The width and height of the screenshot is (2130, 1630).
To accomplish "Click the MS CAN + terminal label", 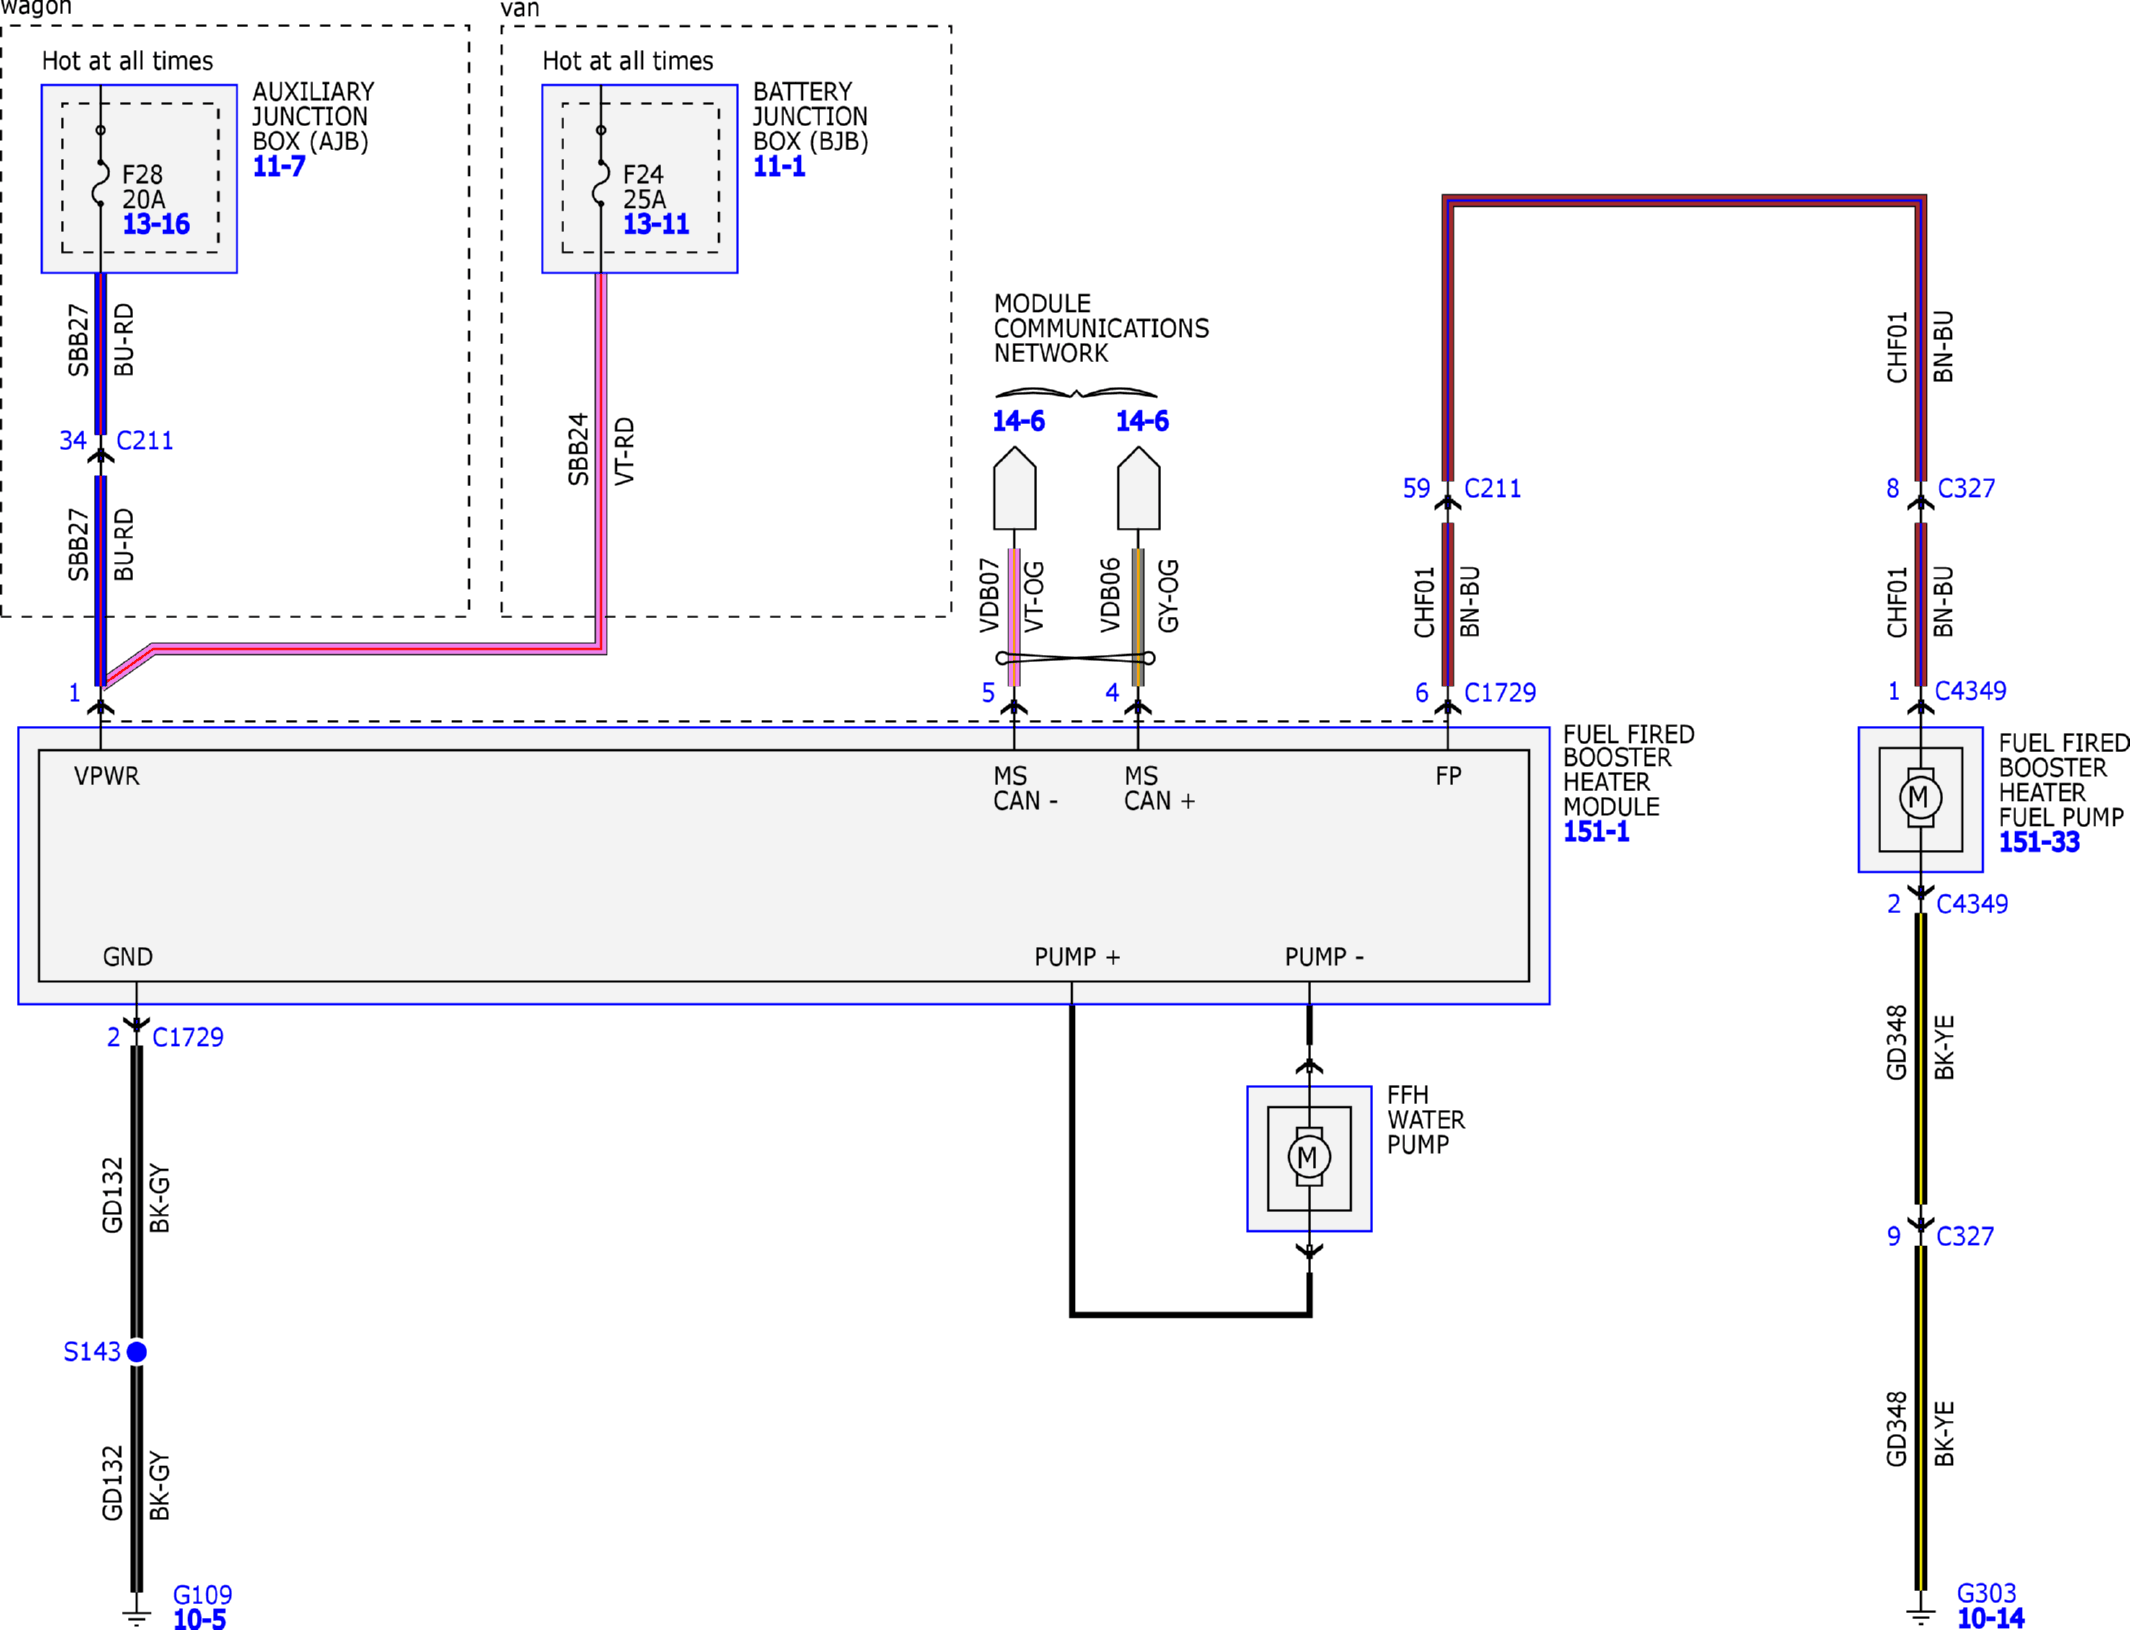I will 1159,789.
